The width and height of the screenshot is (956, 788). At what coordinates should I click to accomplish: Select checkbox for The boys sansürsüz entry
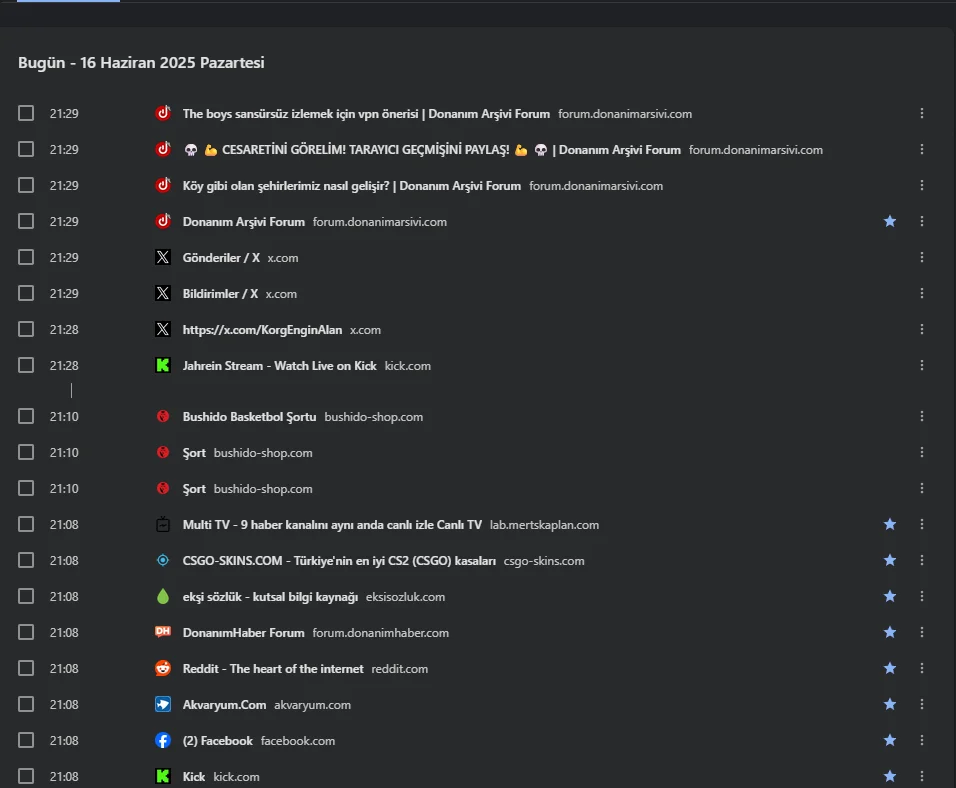(x=26, y=114)
